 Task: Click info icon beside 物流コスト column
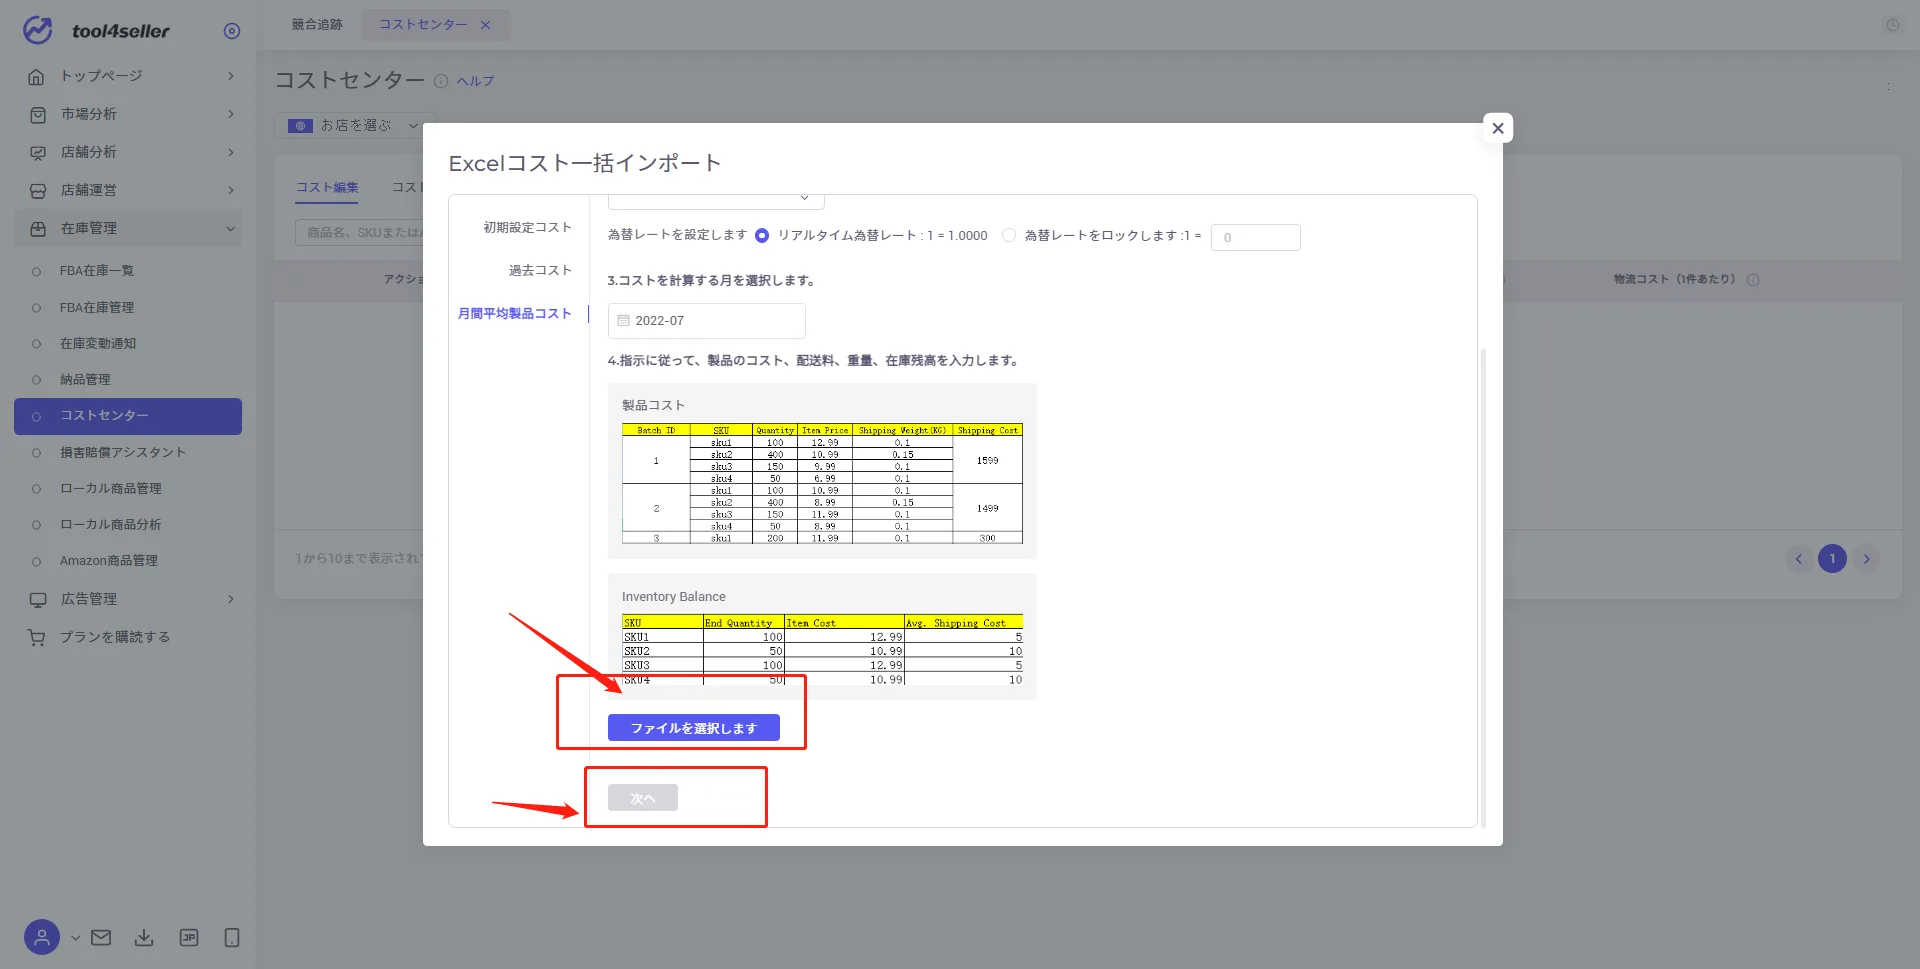[x=1753, y=280]
